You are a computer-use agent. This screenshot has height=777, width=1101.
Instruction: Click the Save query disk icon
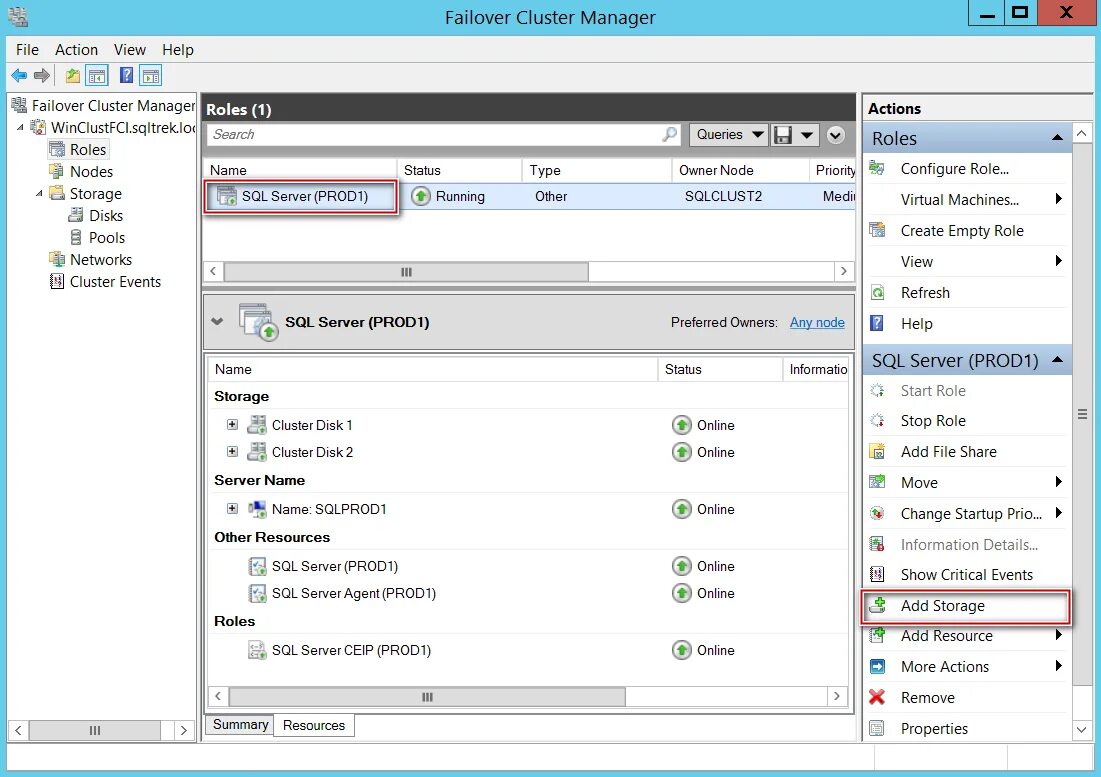pos(782,135)
